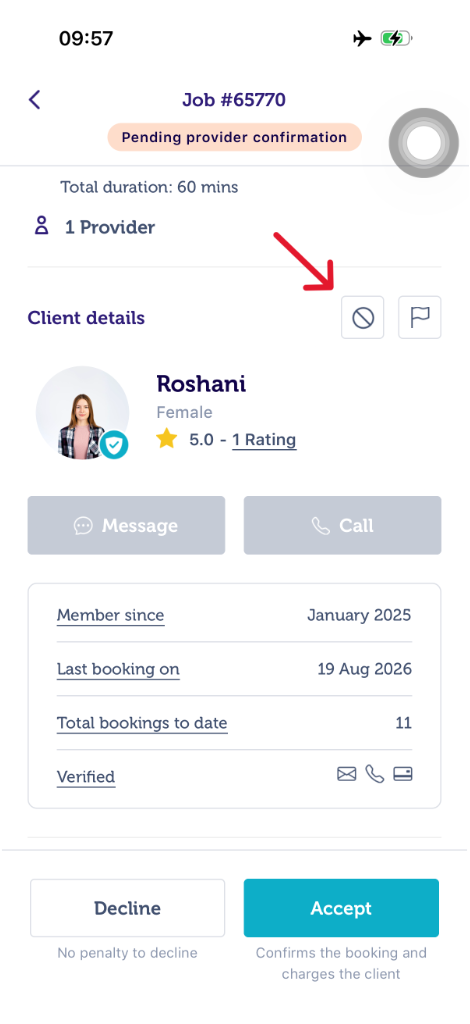Open Roshani's profile photo
Image resolution: width=470 pixels, height=1024 pixels.
(82, 413)
